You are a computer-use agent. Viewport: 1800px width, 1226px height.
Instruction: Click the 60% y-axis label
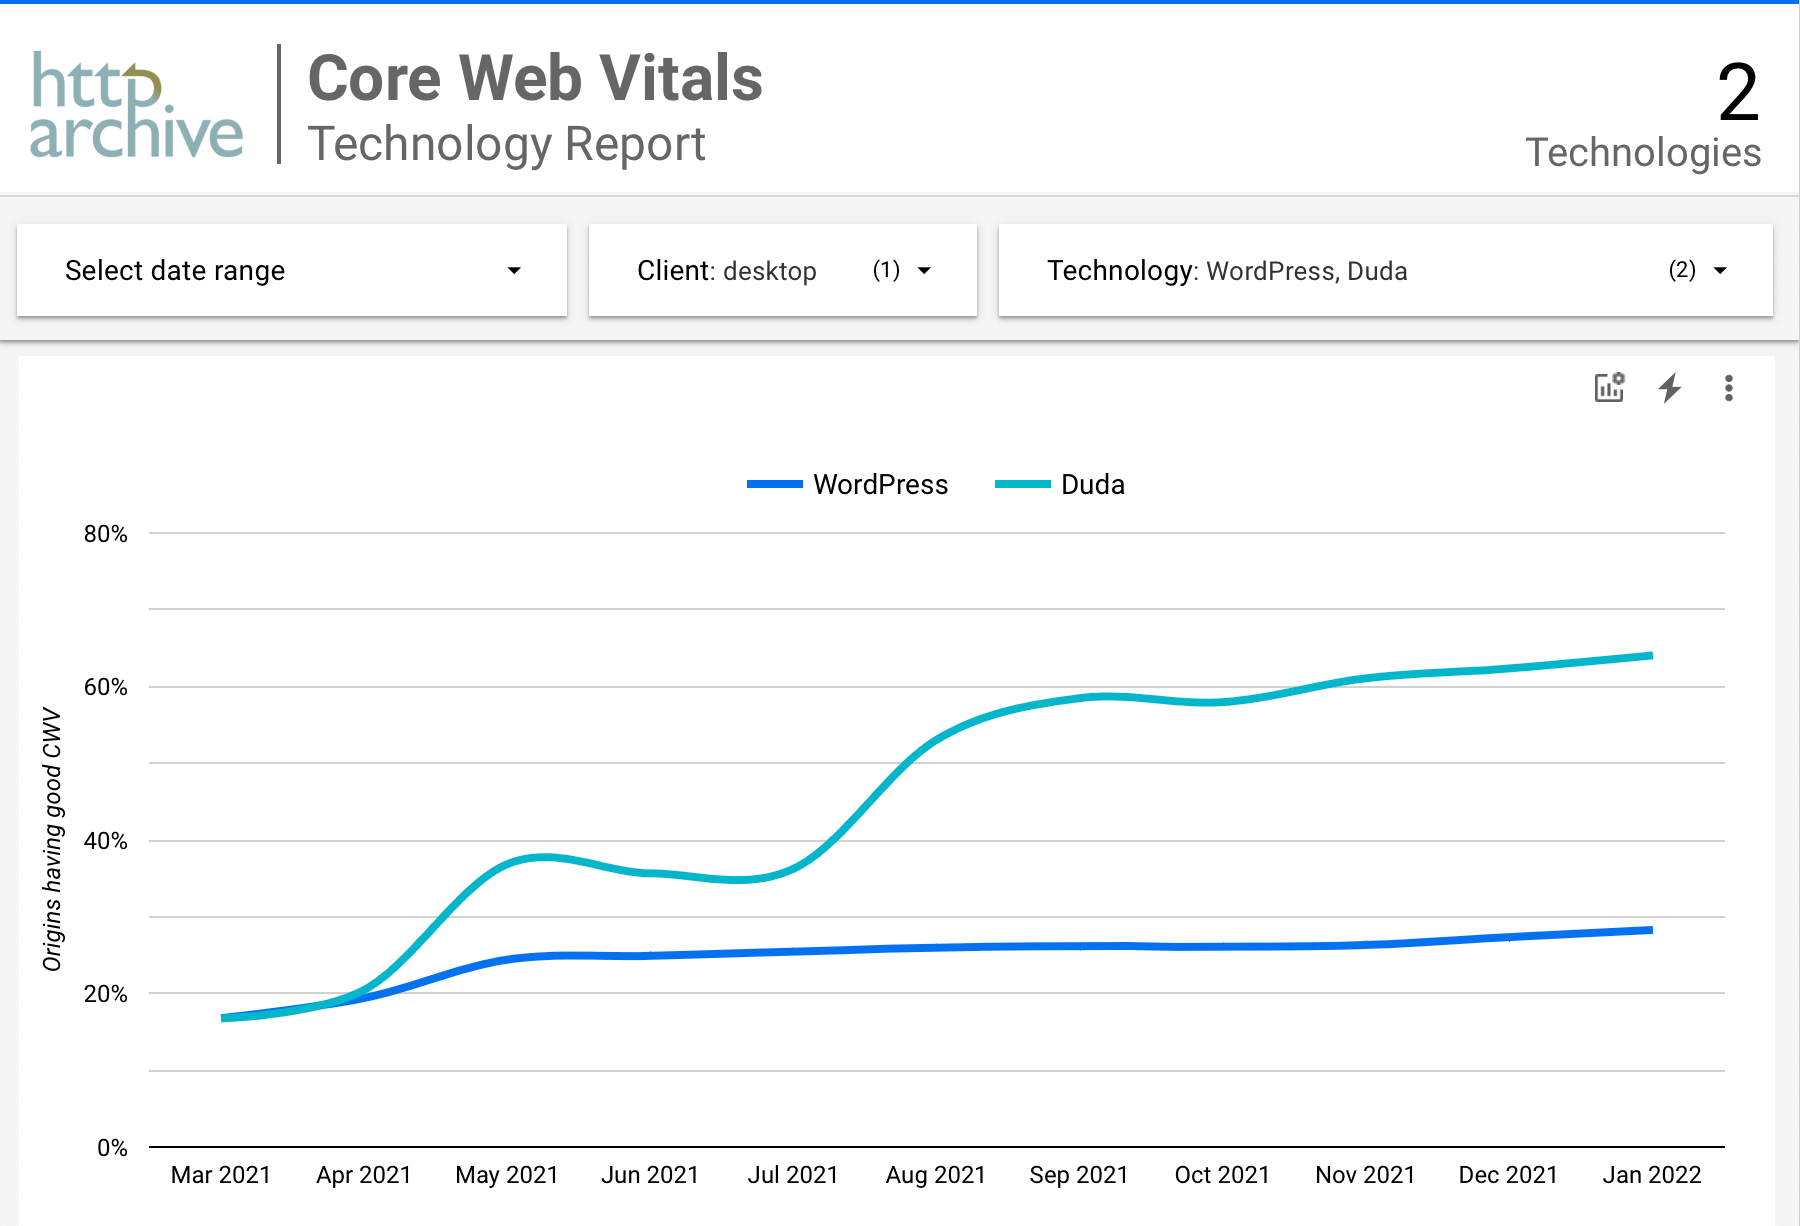coord(106,687)
